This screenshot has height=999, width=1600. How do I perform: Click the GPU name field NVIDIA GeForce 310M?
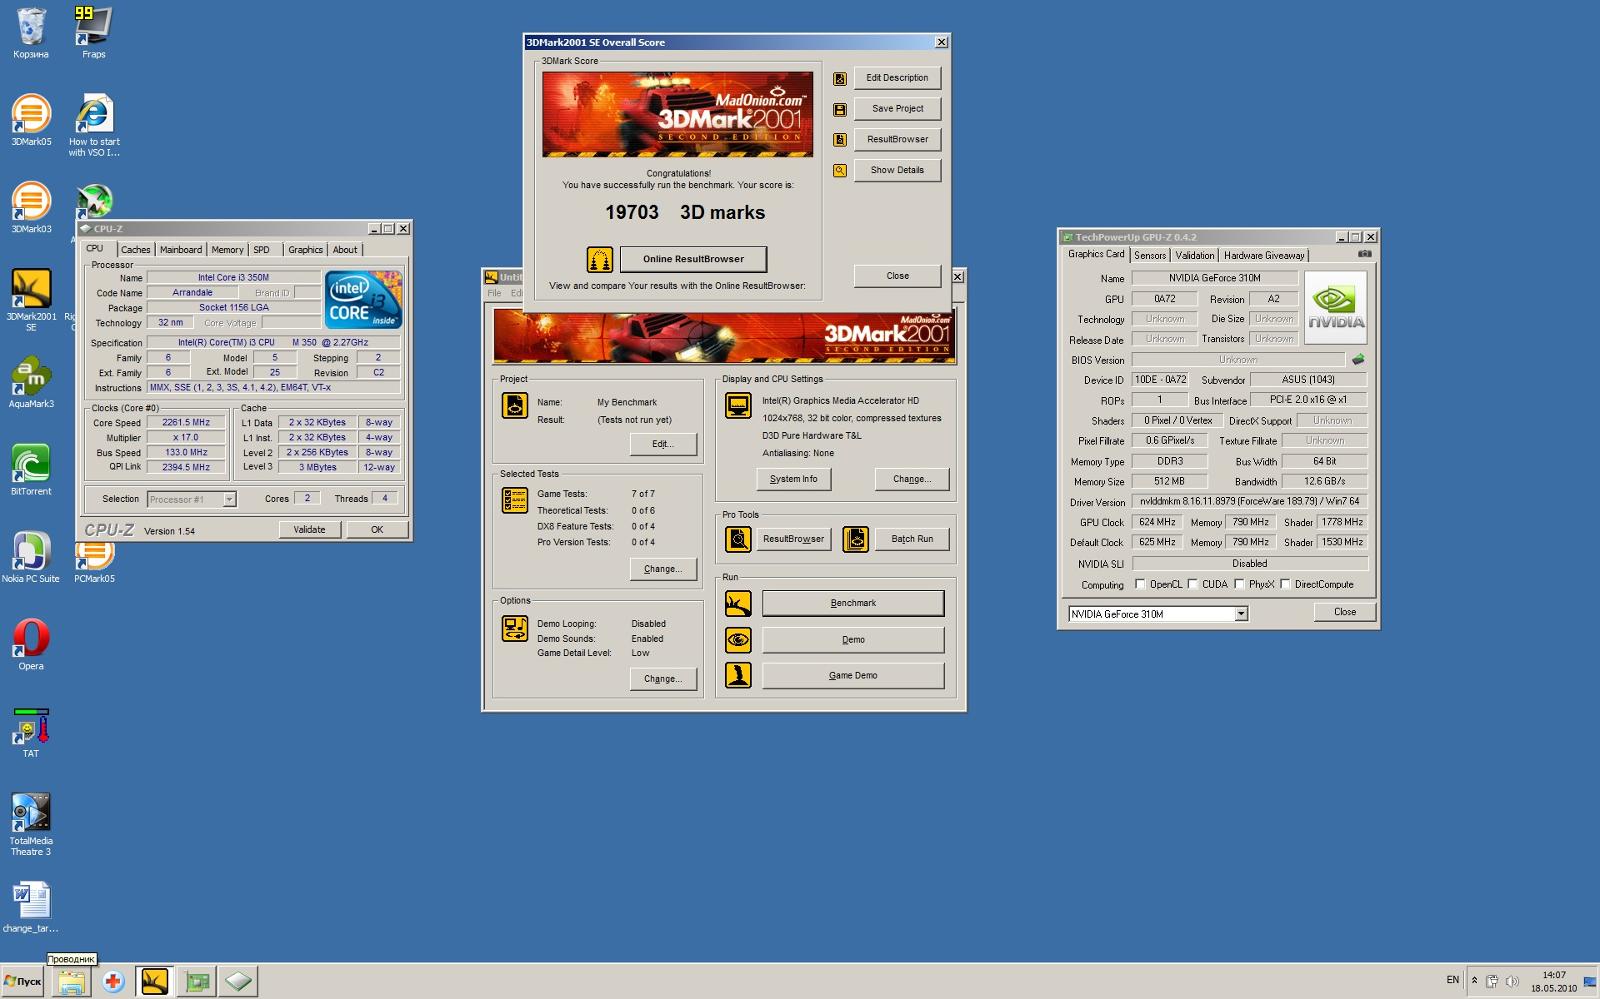(1215, 278)
